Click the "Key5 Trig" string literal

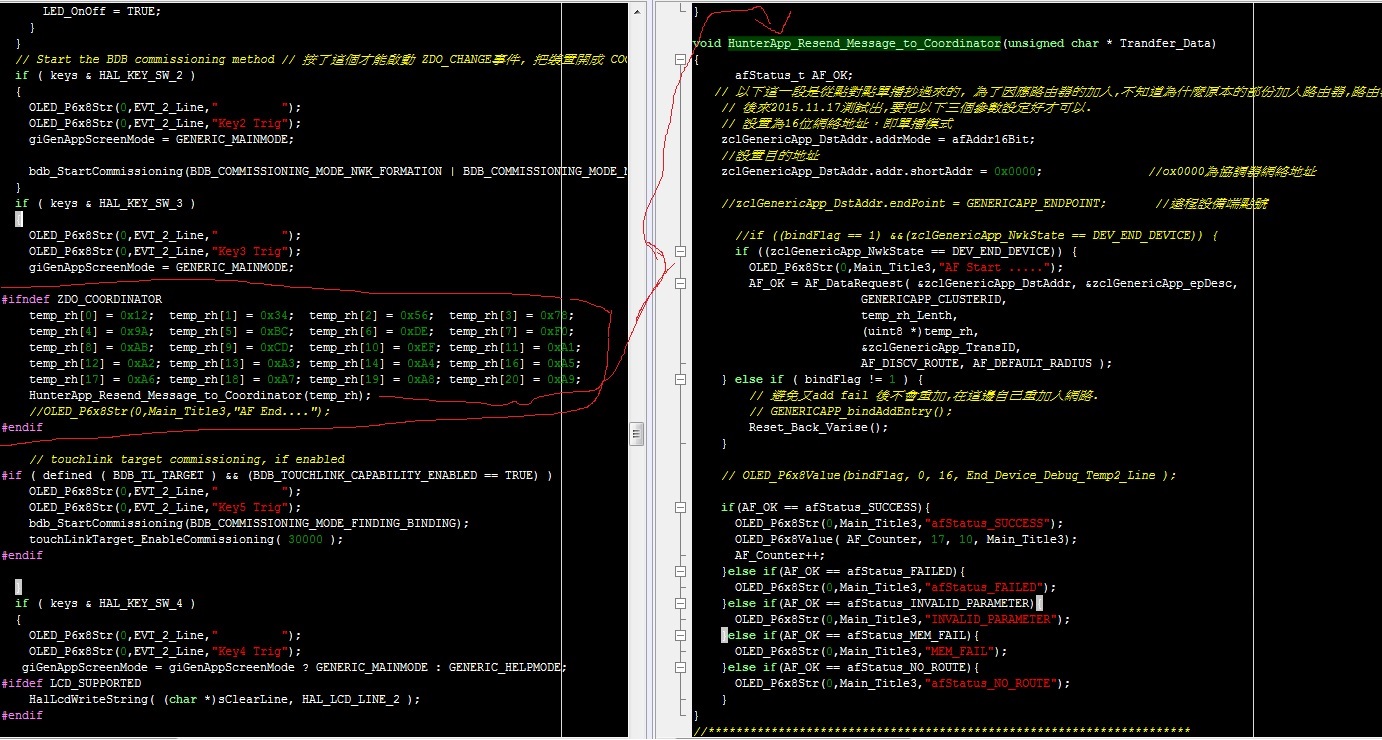[x=252, y=507]
